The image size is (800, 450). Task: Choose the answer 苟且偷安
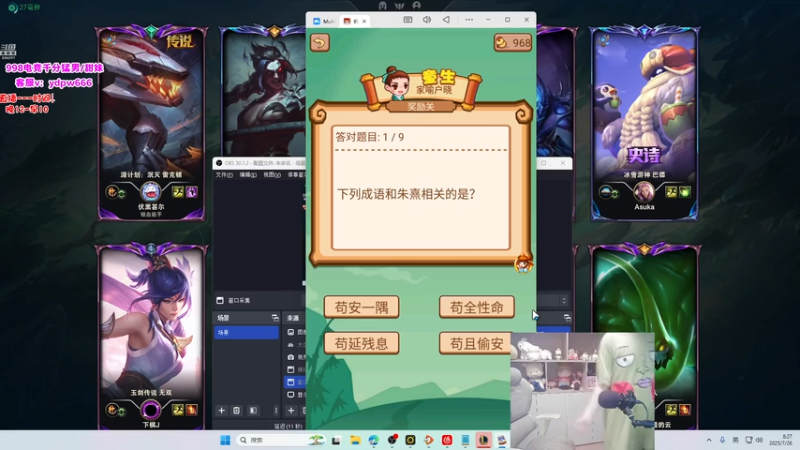(477, 343)
